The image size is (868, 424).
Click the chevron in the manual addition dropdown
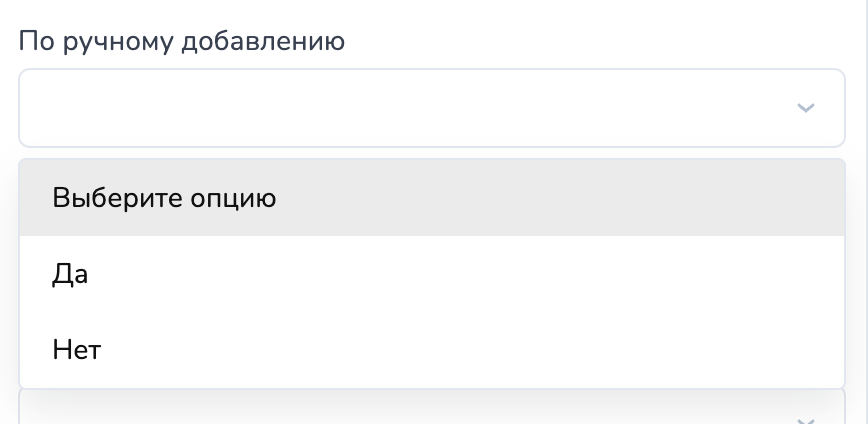pyautogui.click(x=806, y=108)
